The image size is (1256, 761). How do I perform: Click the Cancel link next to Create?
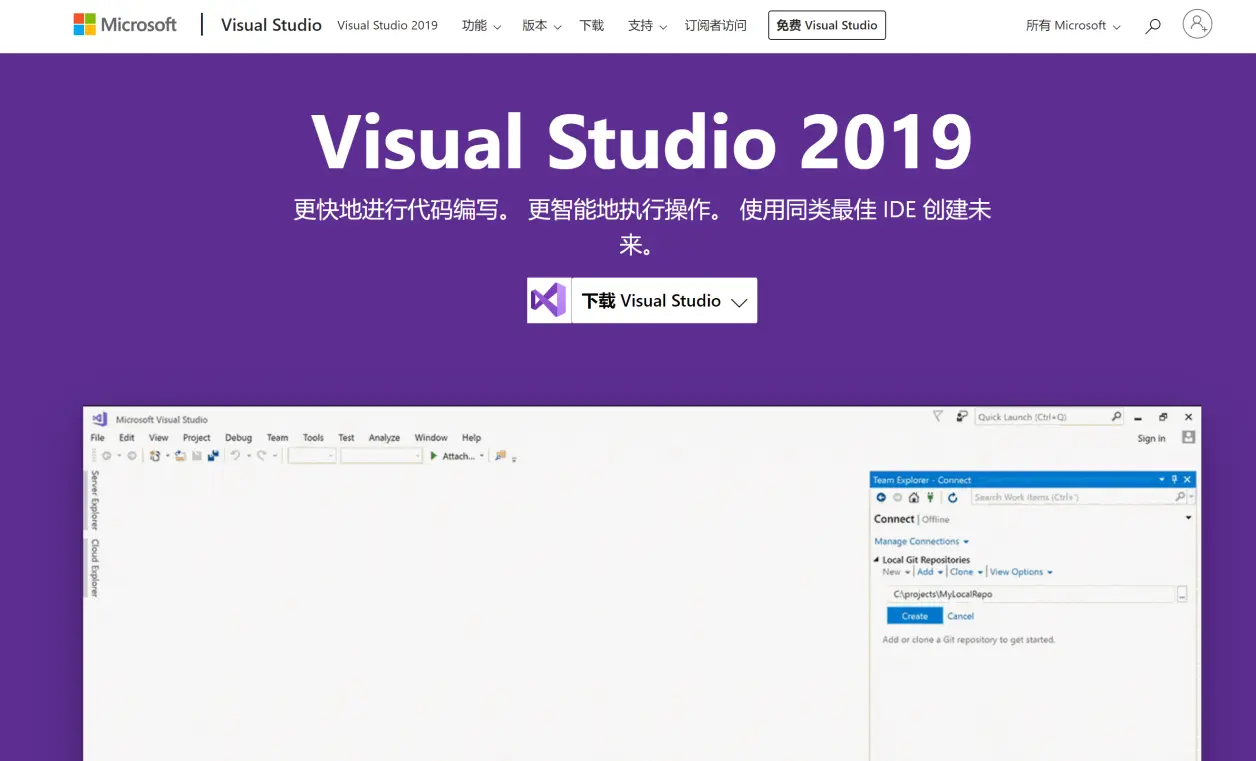[x=960, y=616]
